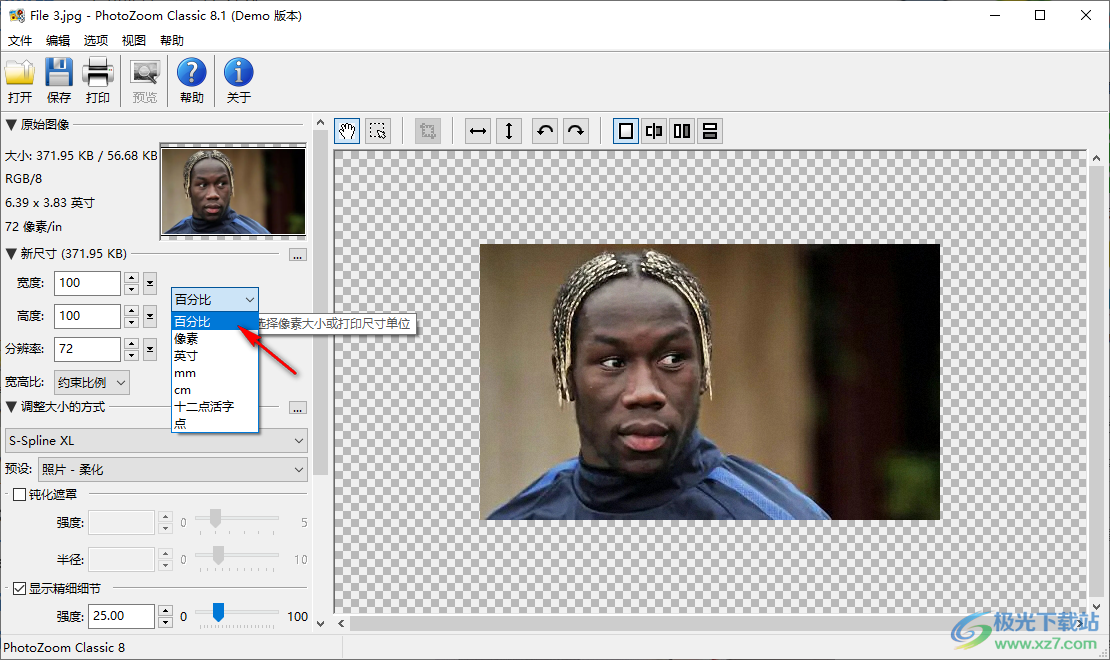Save the image using the 保存 disk icon
The height and width of the screenshot is (660, 1110).
tap(59, 81)
